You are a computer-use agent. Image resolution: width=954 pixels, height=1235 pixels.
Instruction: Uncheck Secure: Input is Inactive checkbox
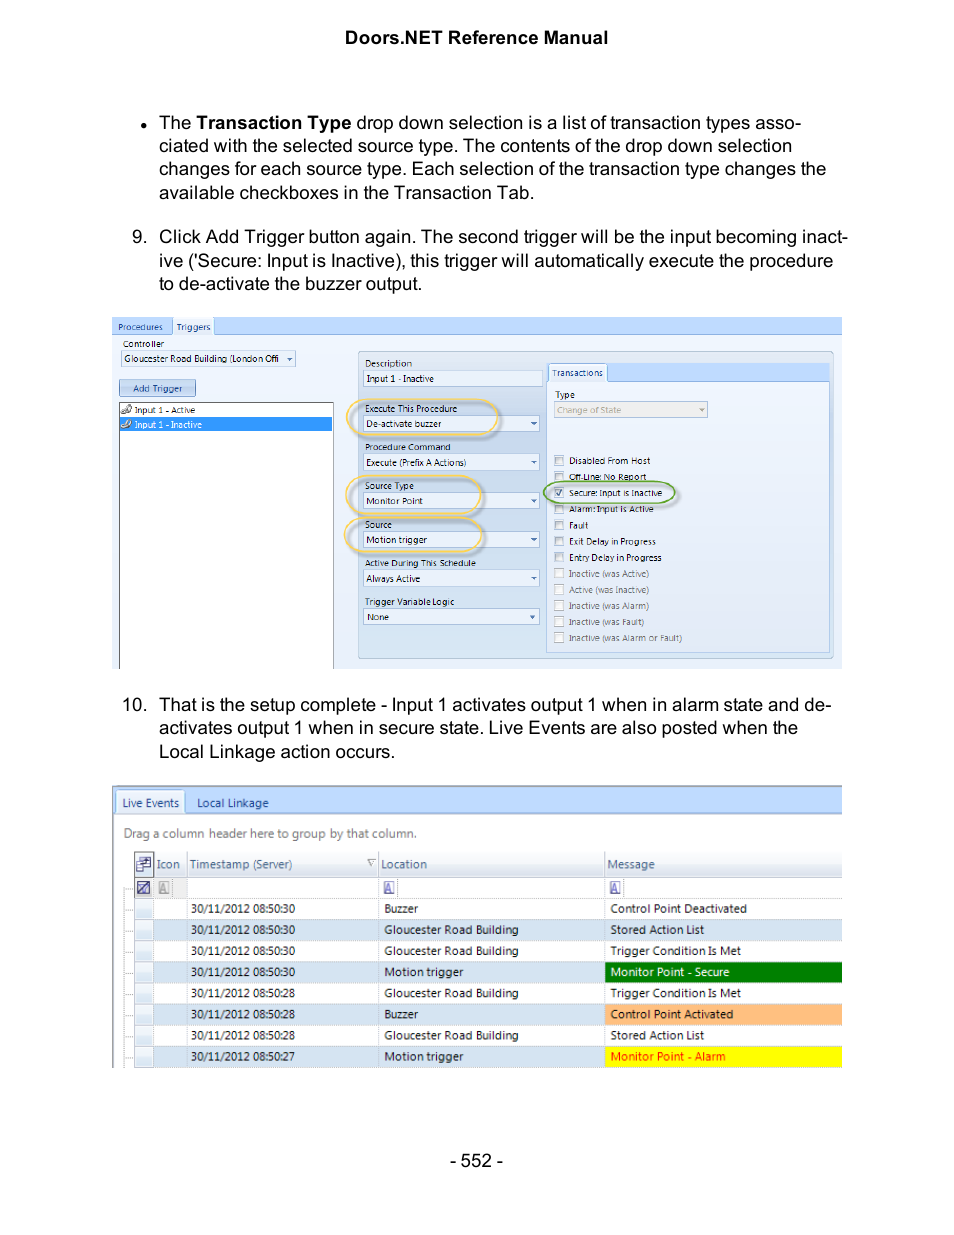(x=559, y=493)
